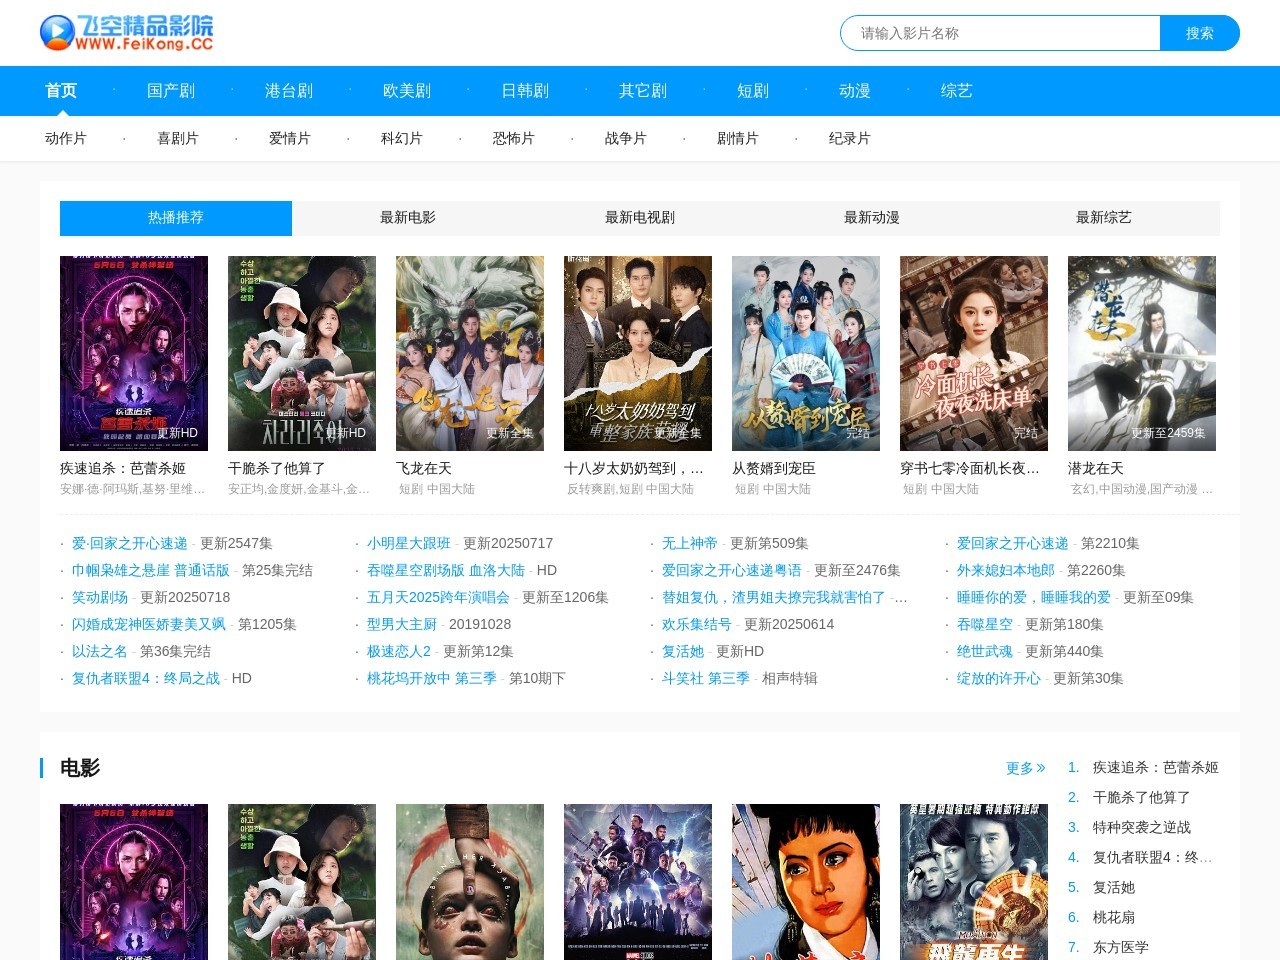Open the 国产剧 navigation menu item
1280x960 pixels.
[x=171, y=91]
